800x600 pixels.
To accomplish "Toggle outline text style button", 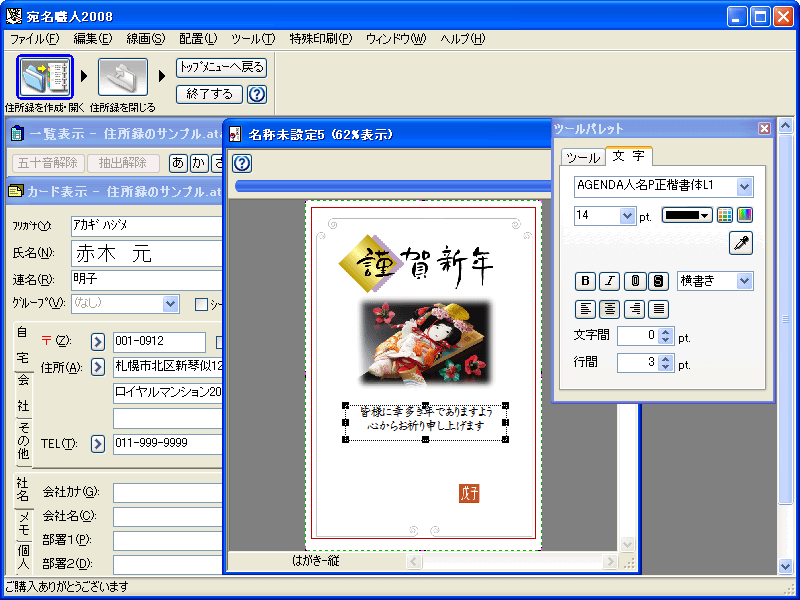I will coord(635,281).
